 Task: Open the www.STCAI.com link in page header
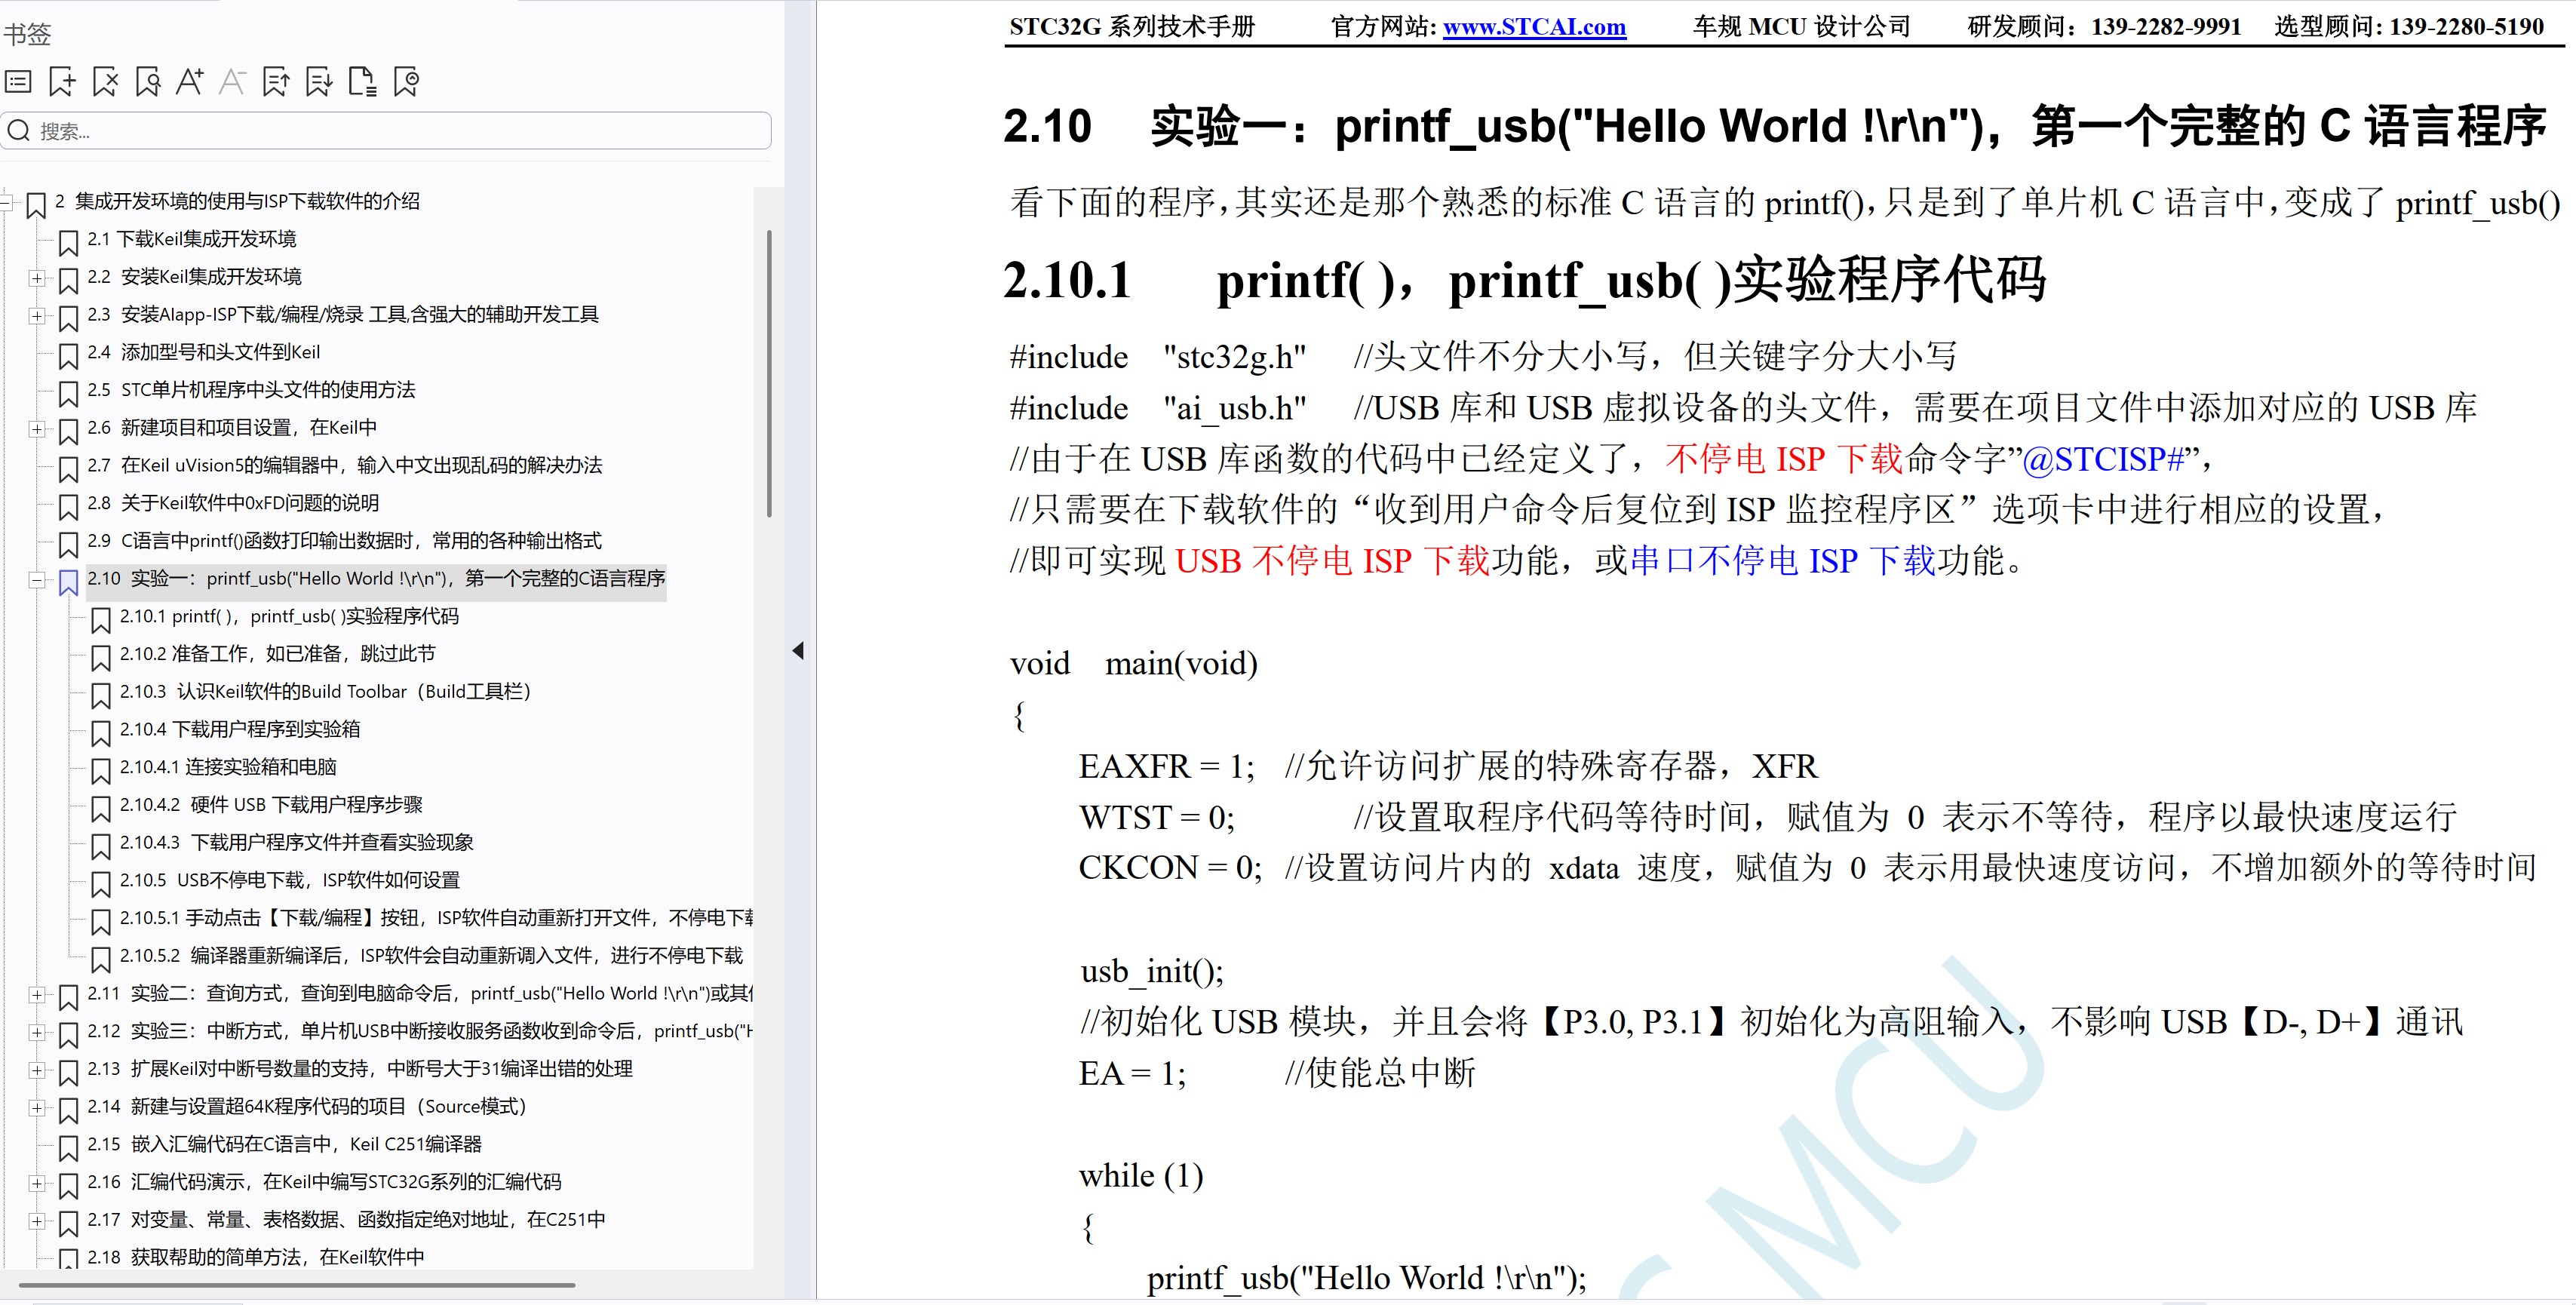click(x=1534, y=27)
